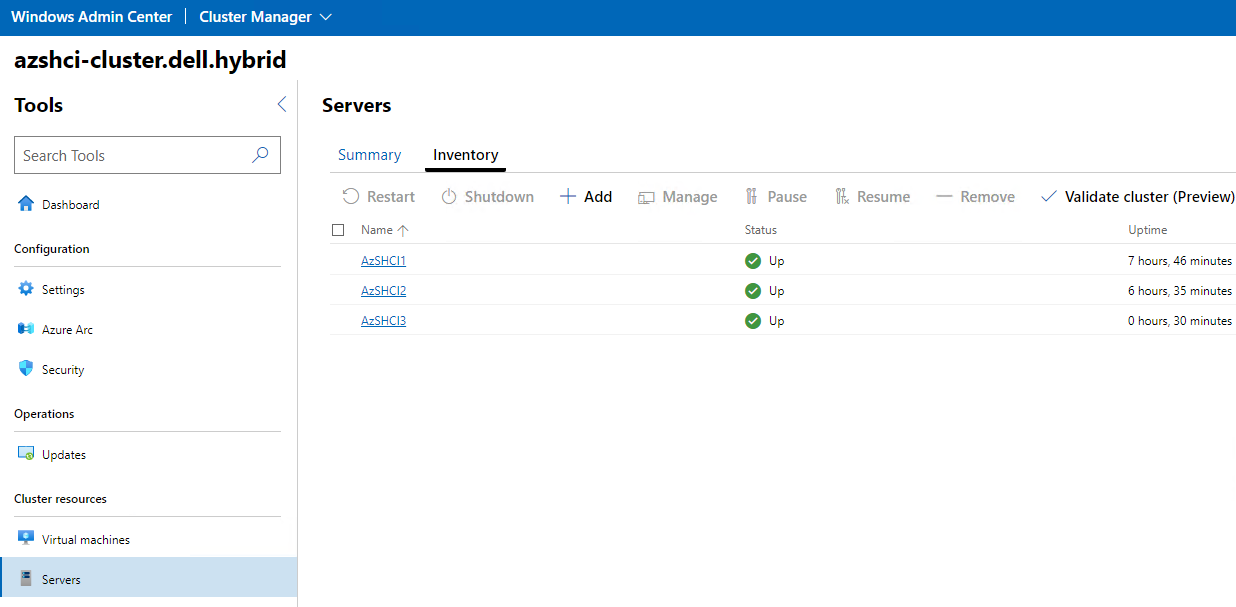Select the Inventory tab
Image resolution: width=1236 pixels, height=607 pixels.
(465, 155)
